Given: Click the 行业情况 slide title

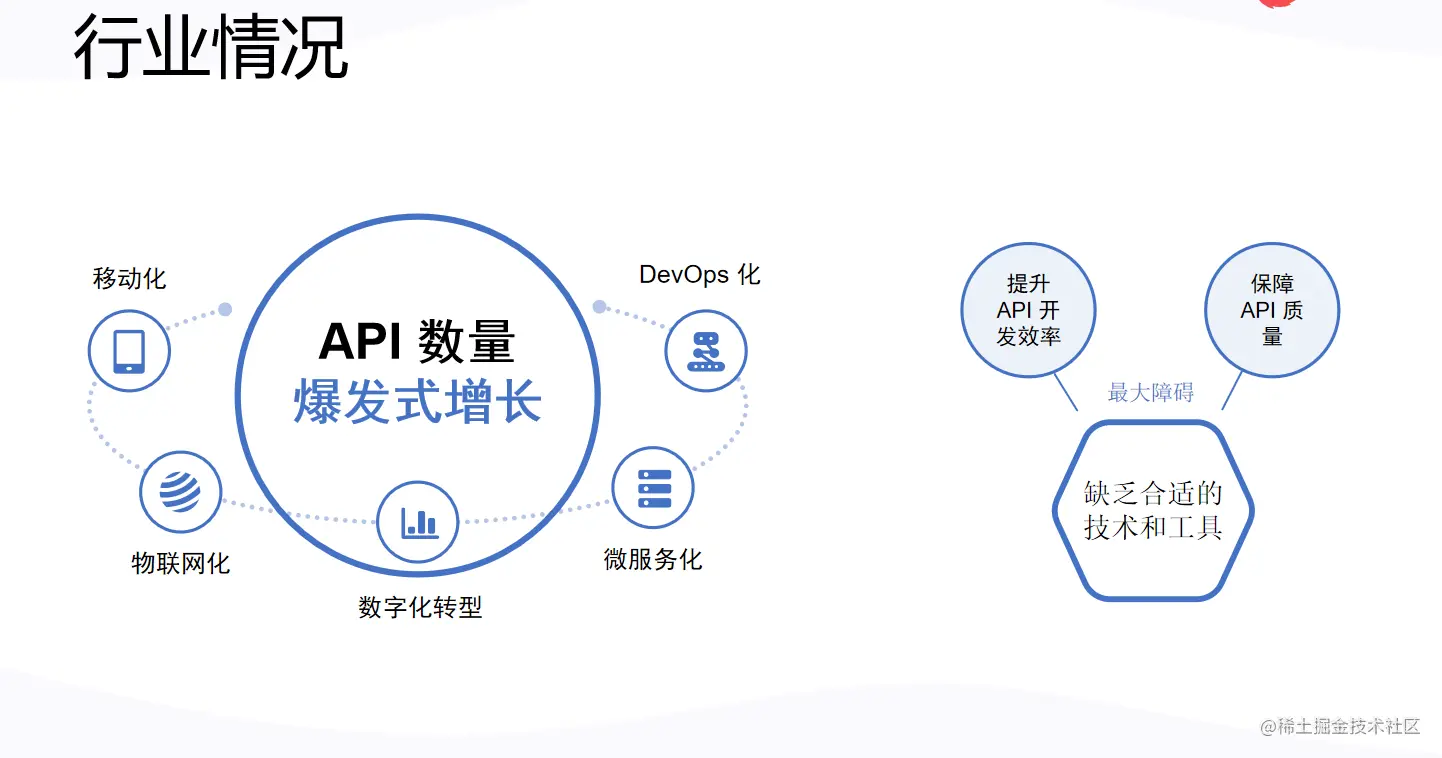Looking at the screenshot, I should 211,45.
